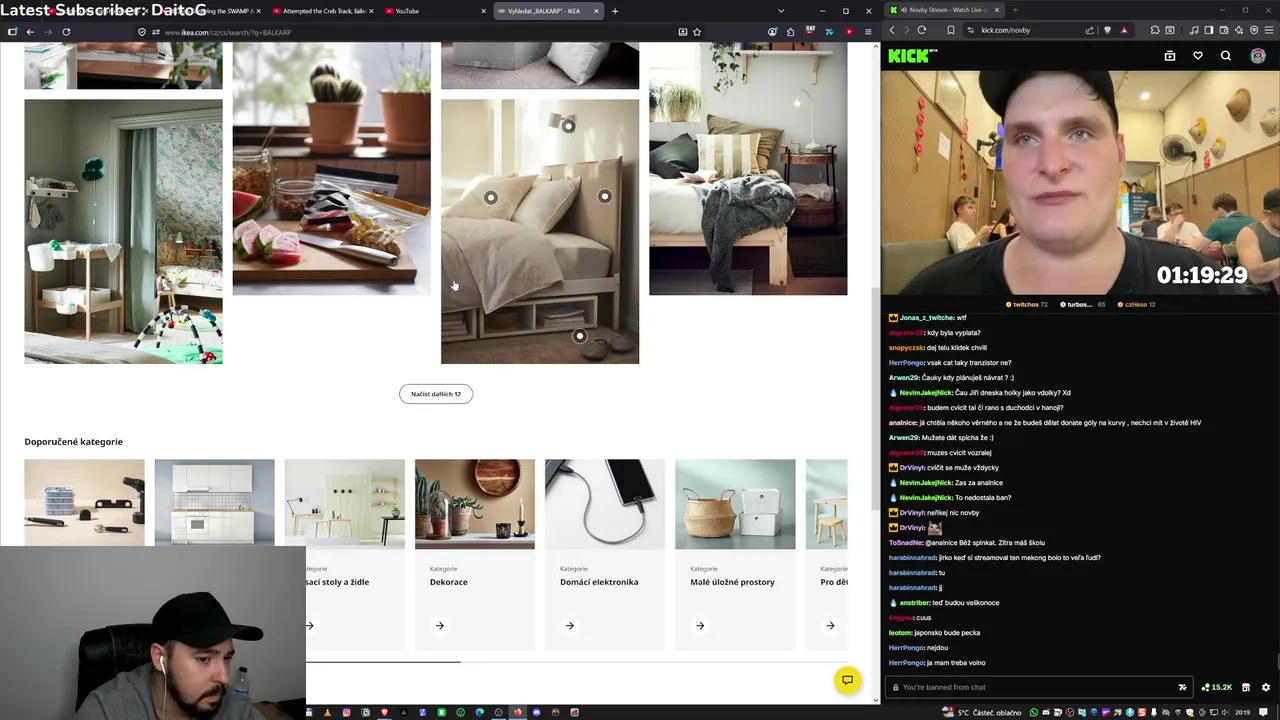
Task: Click the Doporučené kategorie heading
Action: [74, 441]
